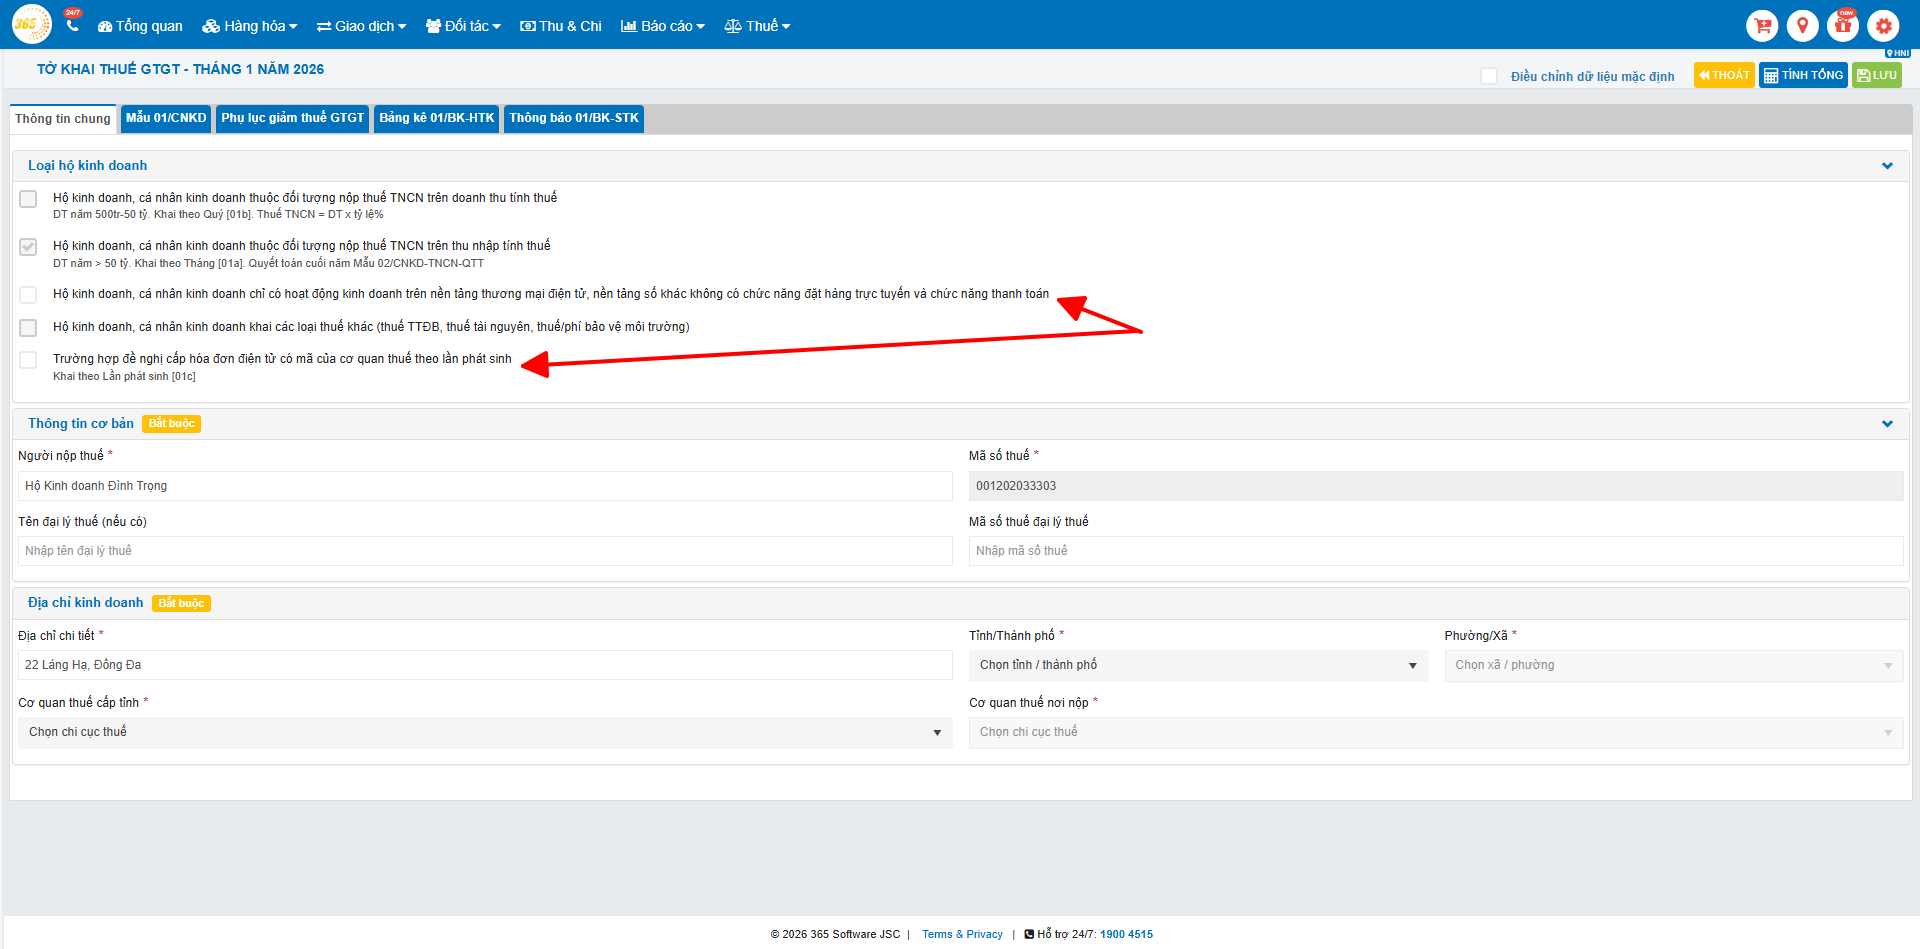Expand the Cơ quan thuế cấp tỉnh dropdown
The height and width of the screenshot is (949, 1920).
[484, 733]
